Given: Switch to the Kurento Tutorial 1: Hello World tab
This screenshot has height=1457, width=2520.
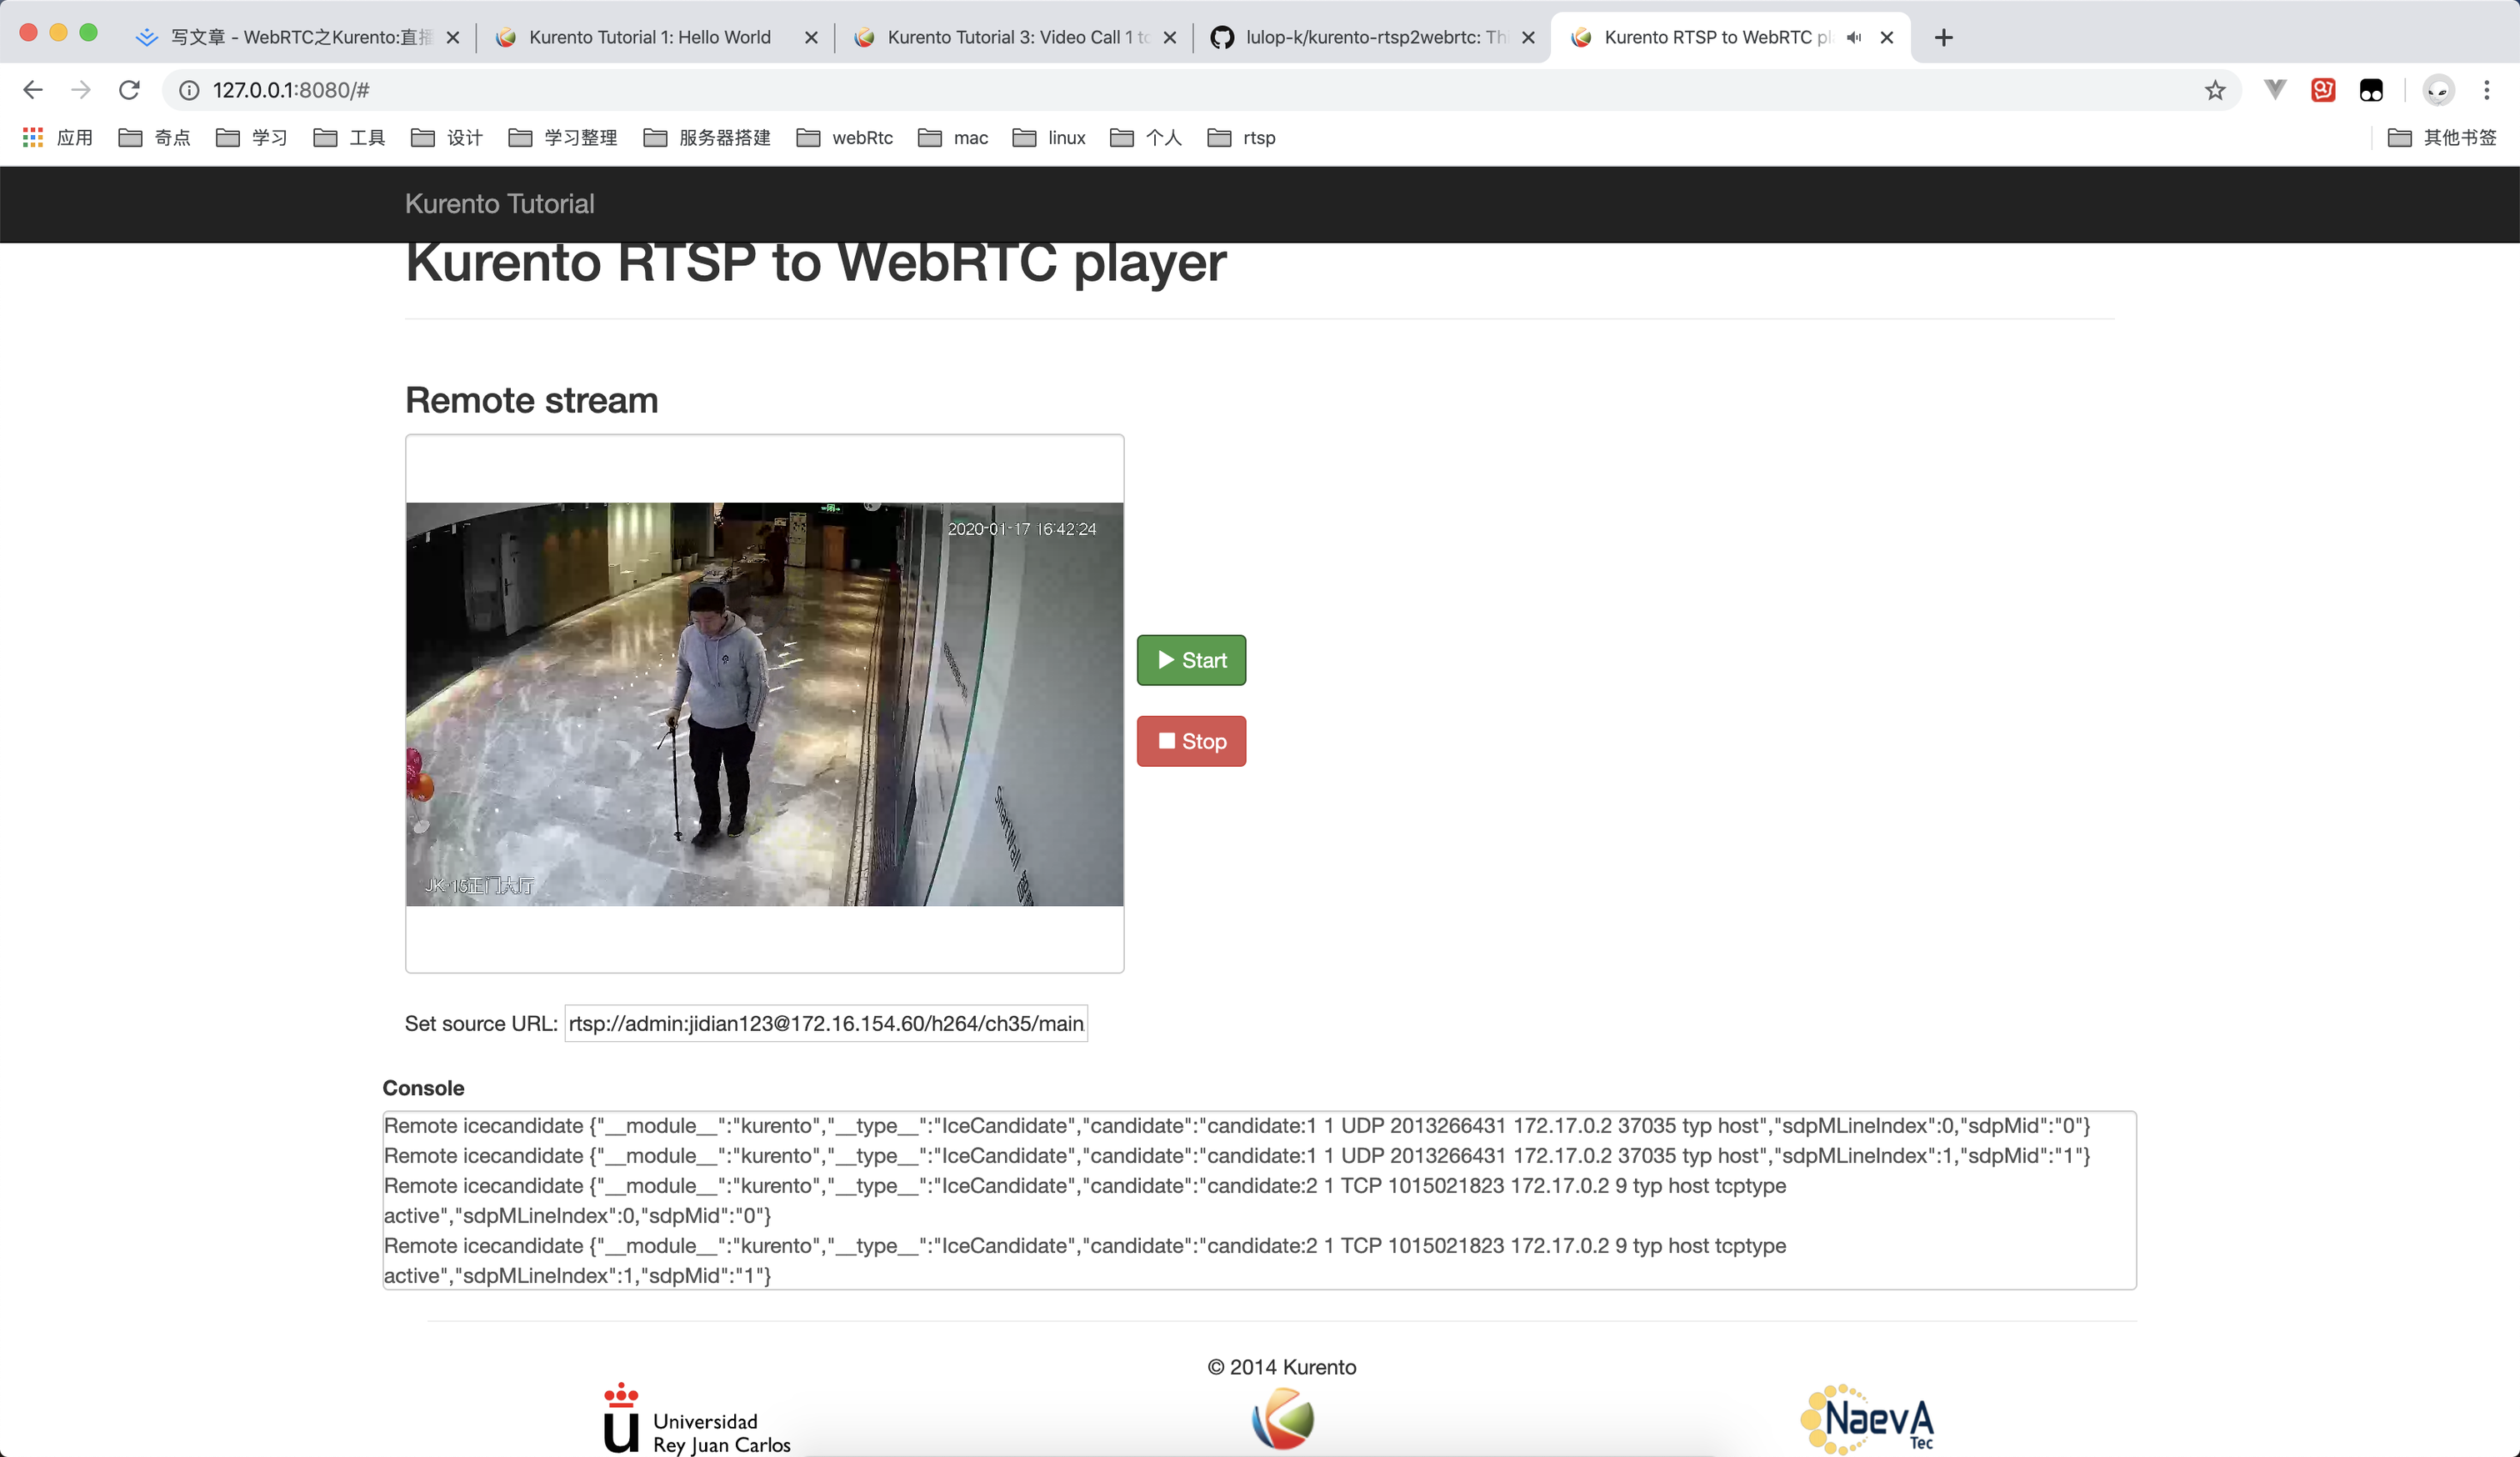Looking at the screenshot, I should 648,37.
